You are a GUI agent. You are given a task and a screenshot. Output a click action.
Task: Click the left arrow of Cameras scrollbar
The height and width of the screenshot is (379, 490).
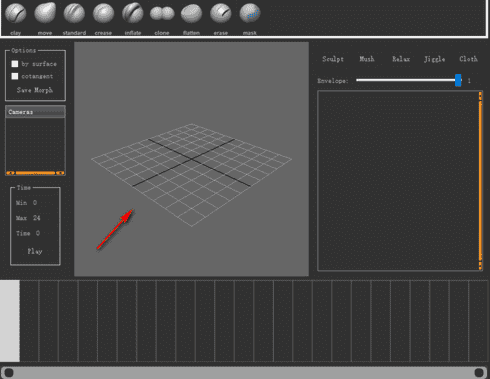pyautogui.click(x=10, y=173)
